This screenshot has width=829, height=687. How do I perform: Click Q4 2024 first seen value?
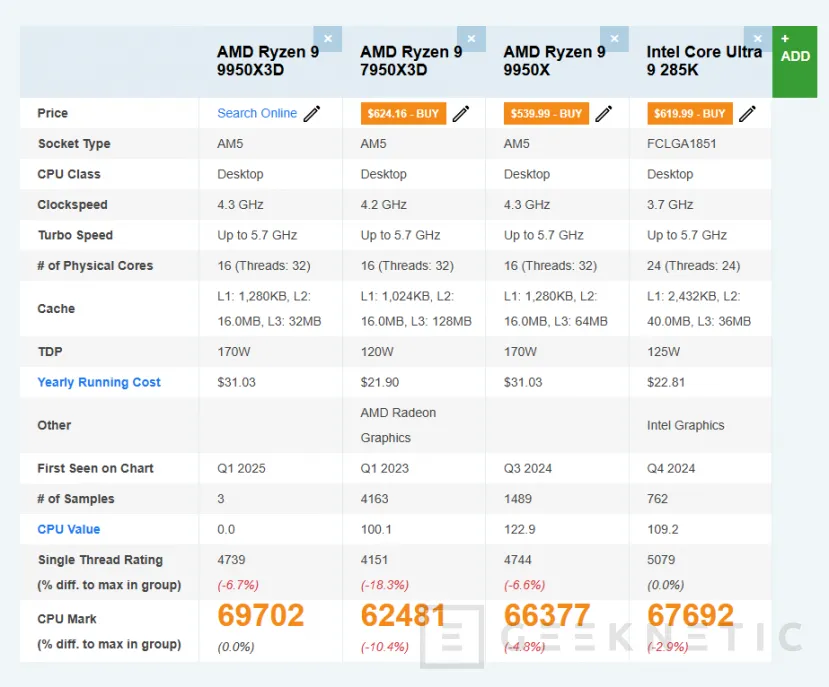[x=671, y=469]
